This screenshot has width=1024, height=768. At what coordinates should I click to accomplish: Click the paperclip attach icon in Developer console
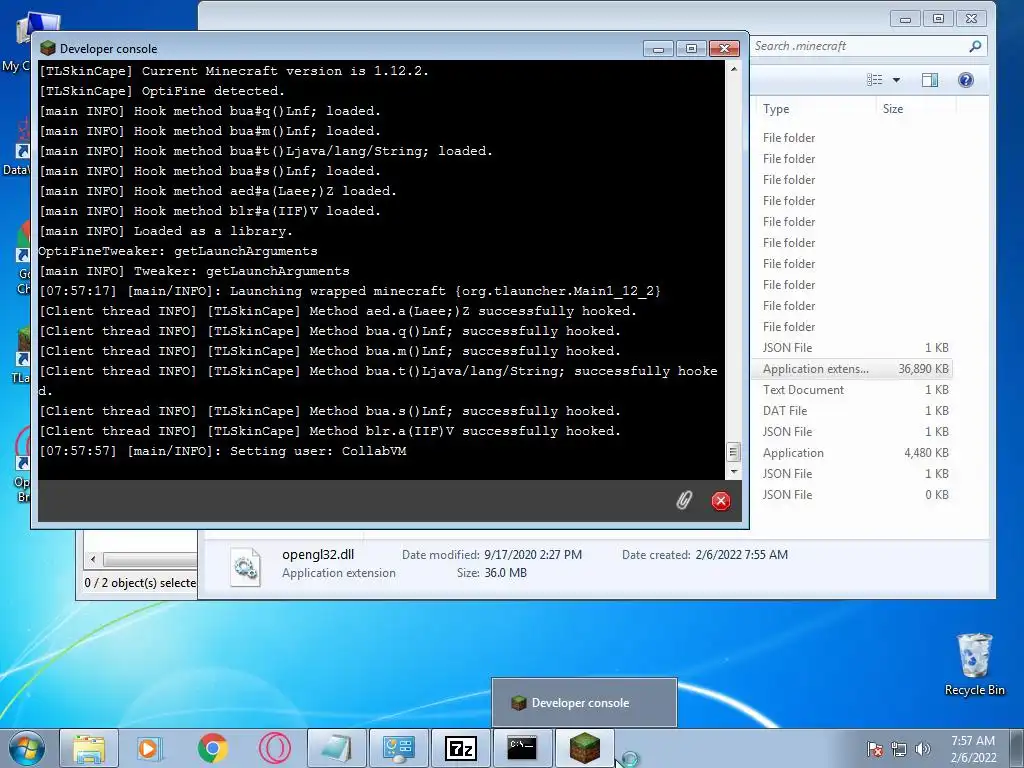[684, 501]
